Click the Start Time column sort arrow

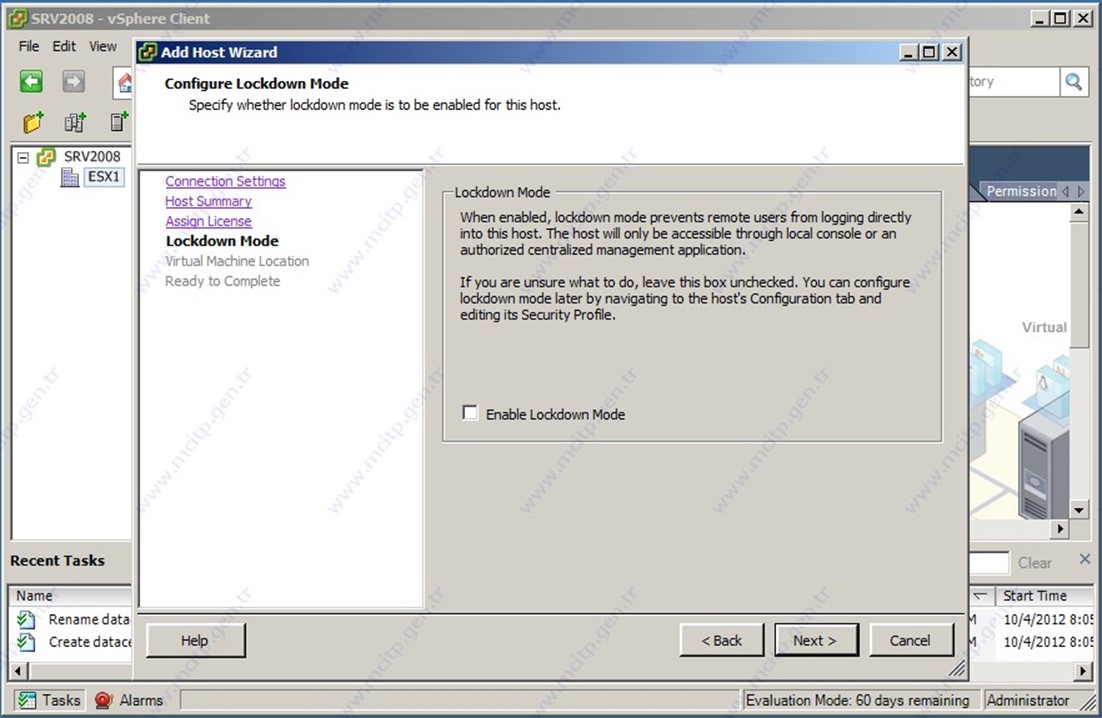[x=980, y=596]
